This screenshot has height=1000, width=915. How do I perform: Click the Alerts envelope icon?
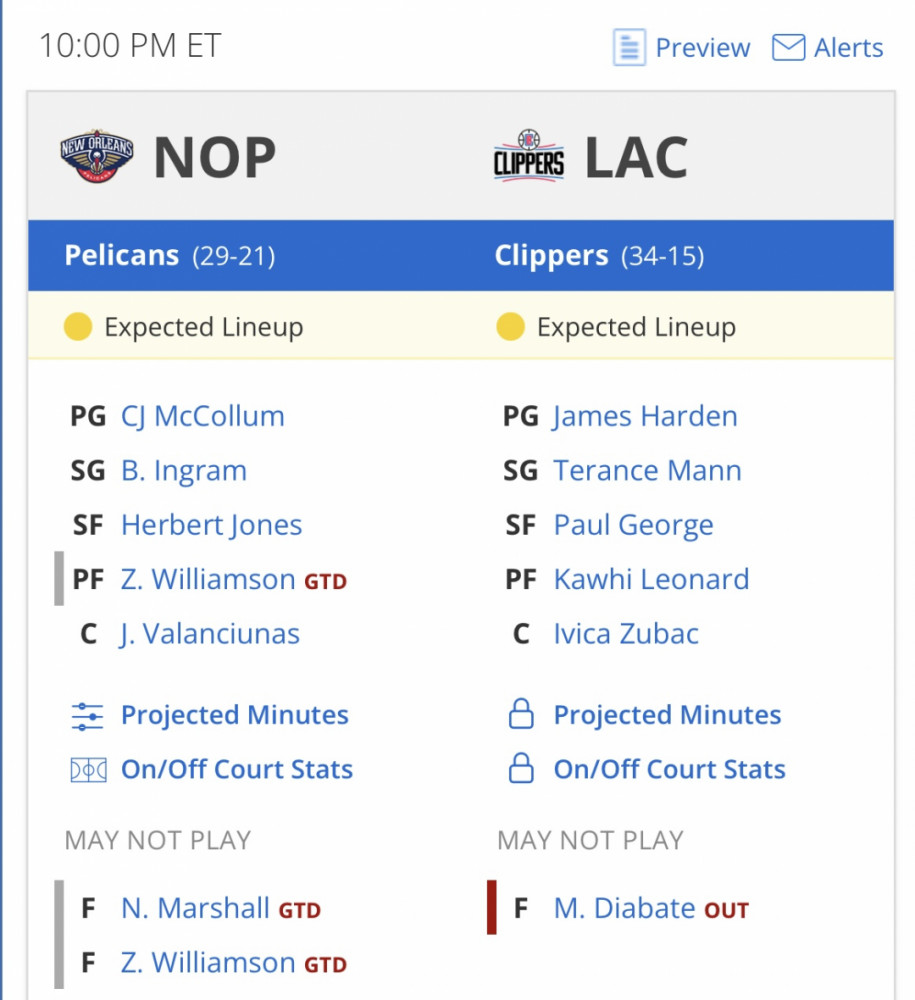click(x=788, y=48)
